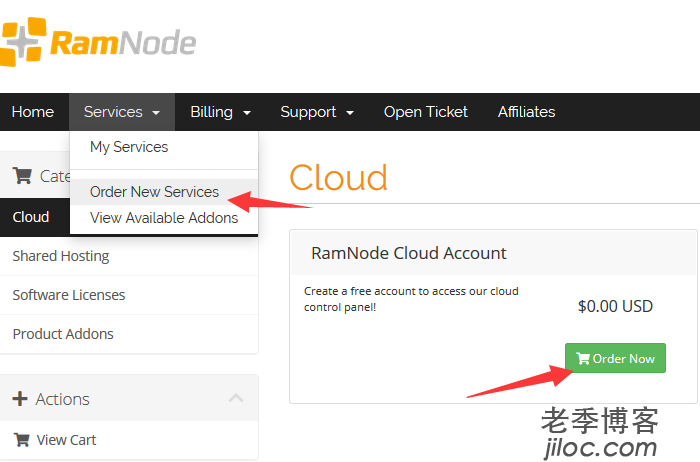Go to Home in navigation bar
The height and width of the screenshot is (462, 700).
33,112
